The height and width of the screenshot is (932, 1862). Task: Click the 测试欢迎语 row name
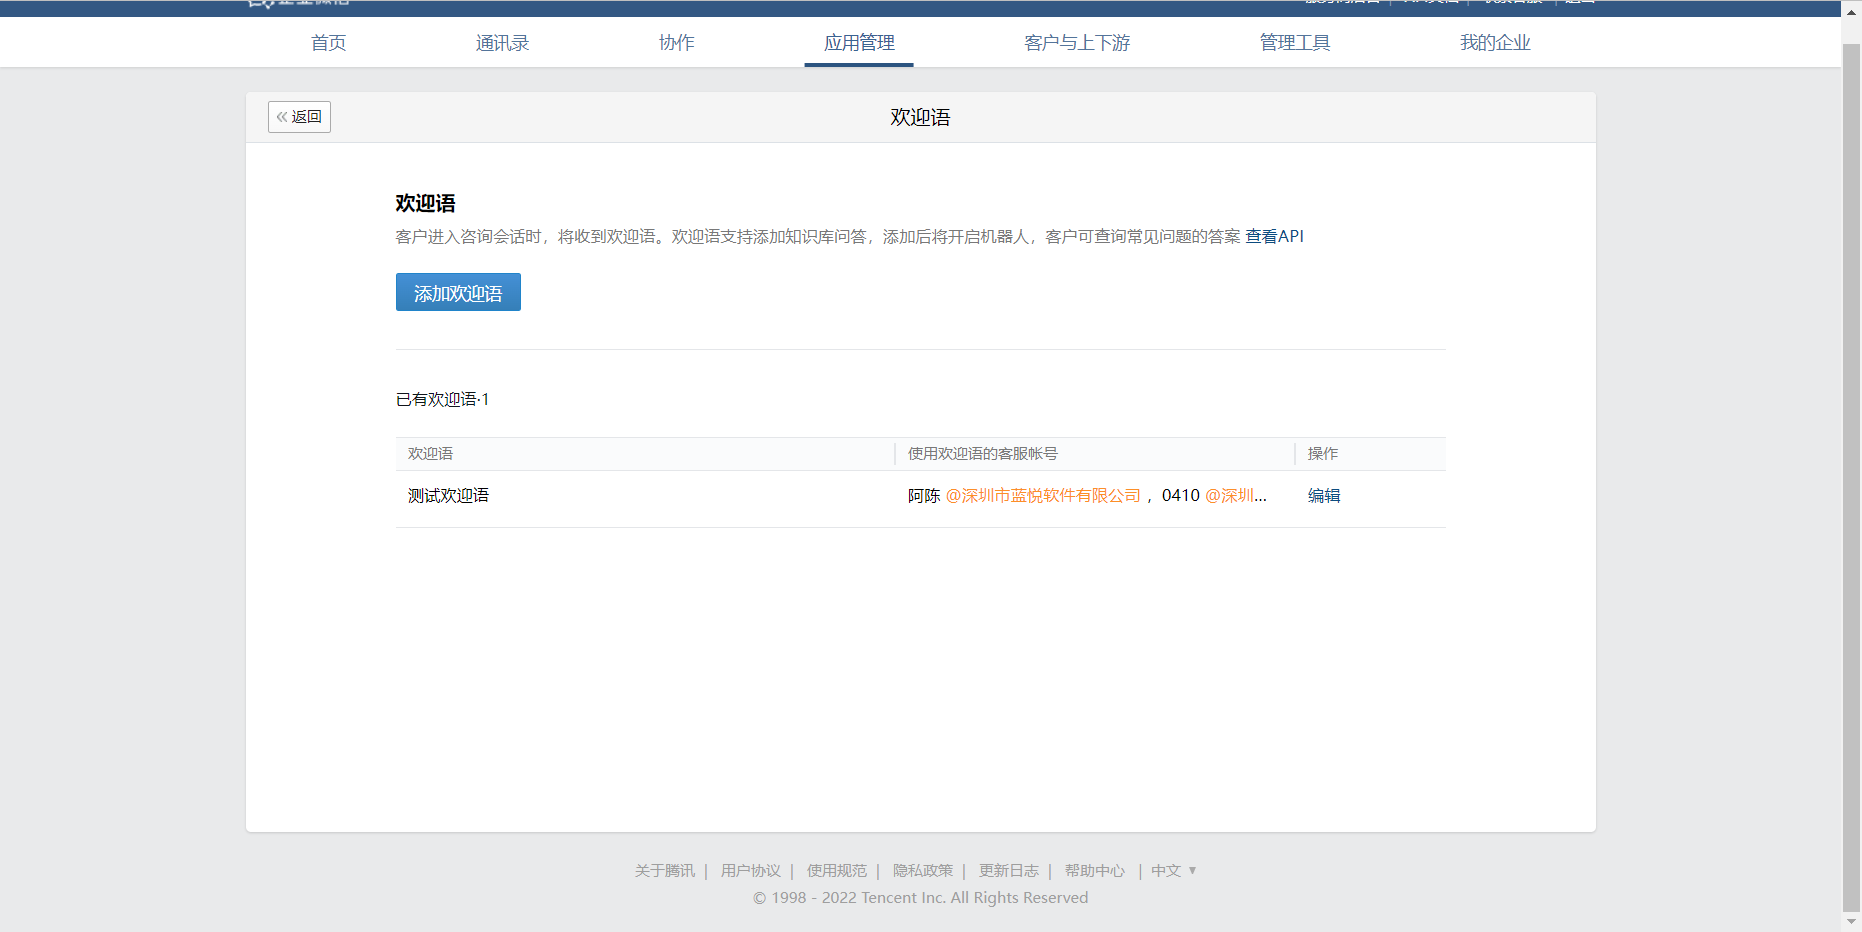[x=448, y=495]
